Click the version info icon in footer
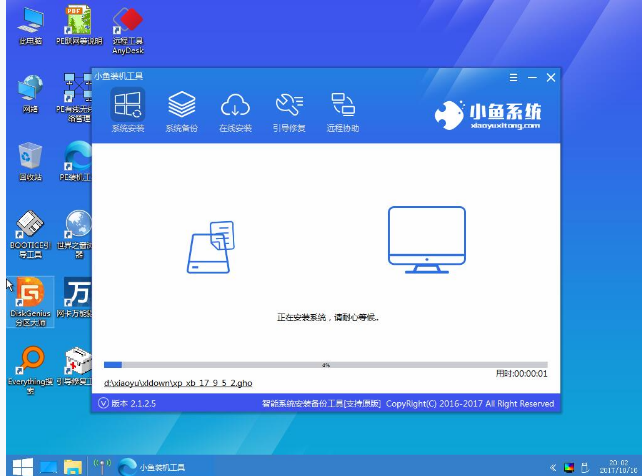This screenshot has height=476, width=642. tap(103, 403)
